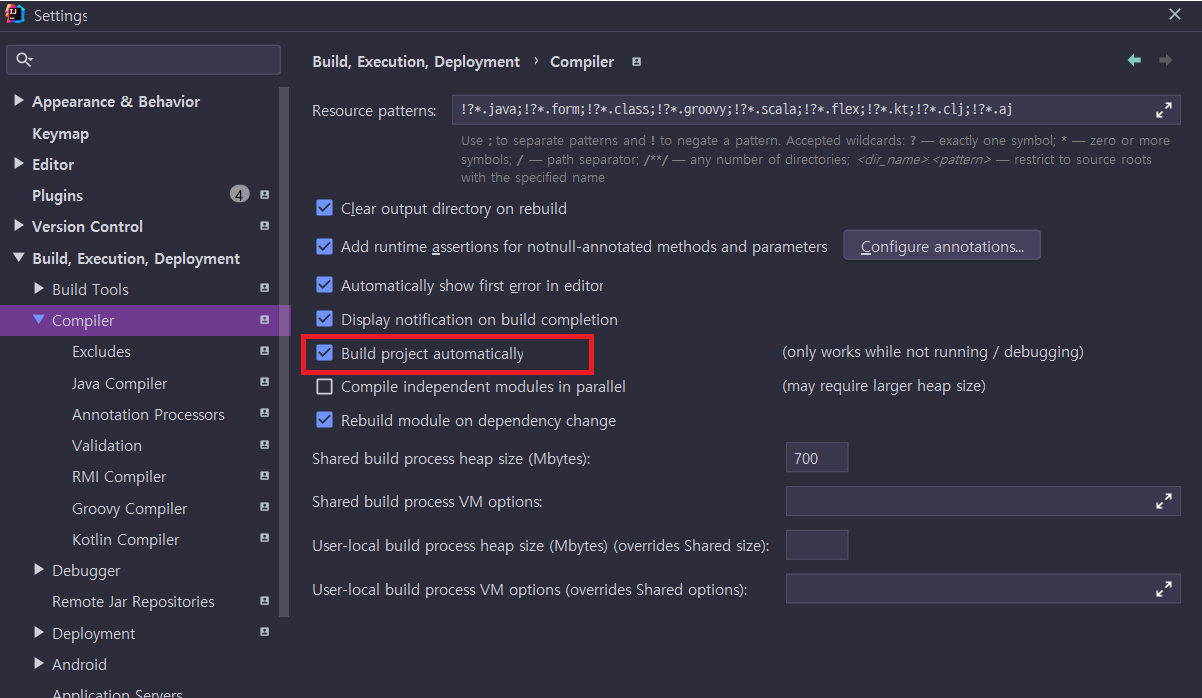Screen dimensions: 1202x698
Task: Enable Compile independent modules in parallel
Action: (324, 386)
